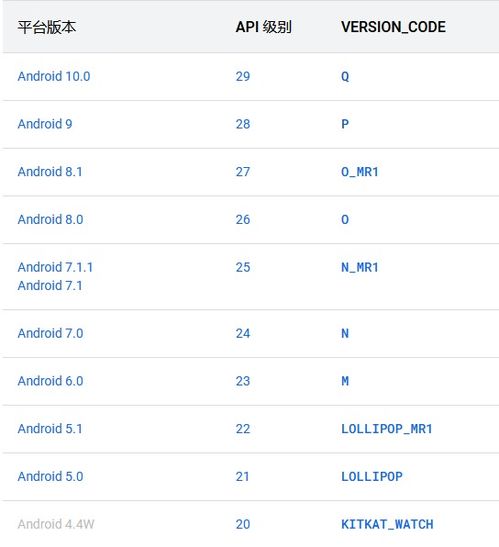Open the Android 5.0 platform link
This screenshot has height=547, width=499.
pos(50,477)
